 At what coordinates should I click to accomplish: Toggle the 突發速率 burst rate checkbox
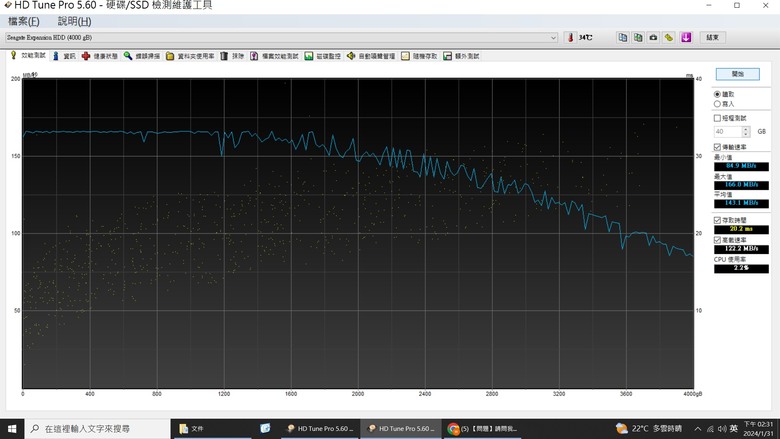tap(717, 240)
